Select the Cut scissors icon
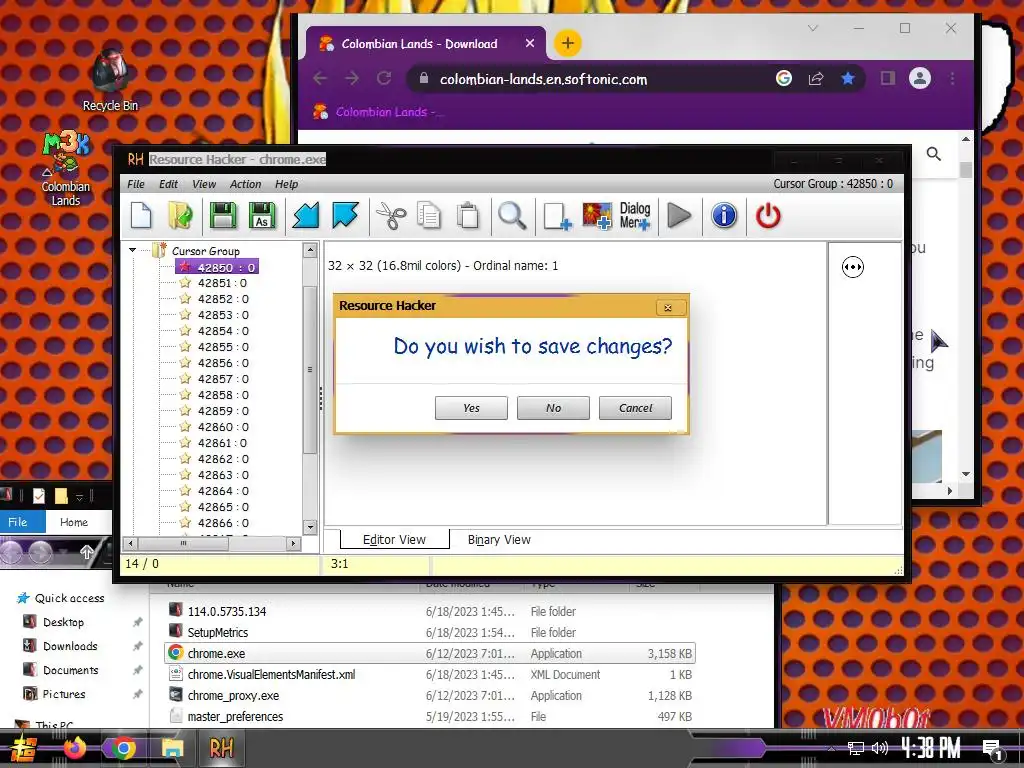Viewport: 1024px width, 768px height. 391,216
